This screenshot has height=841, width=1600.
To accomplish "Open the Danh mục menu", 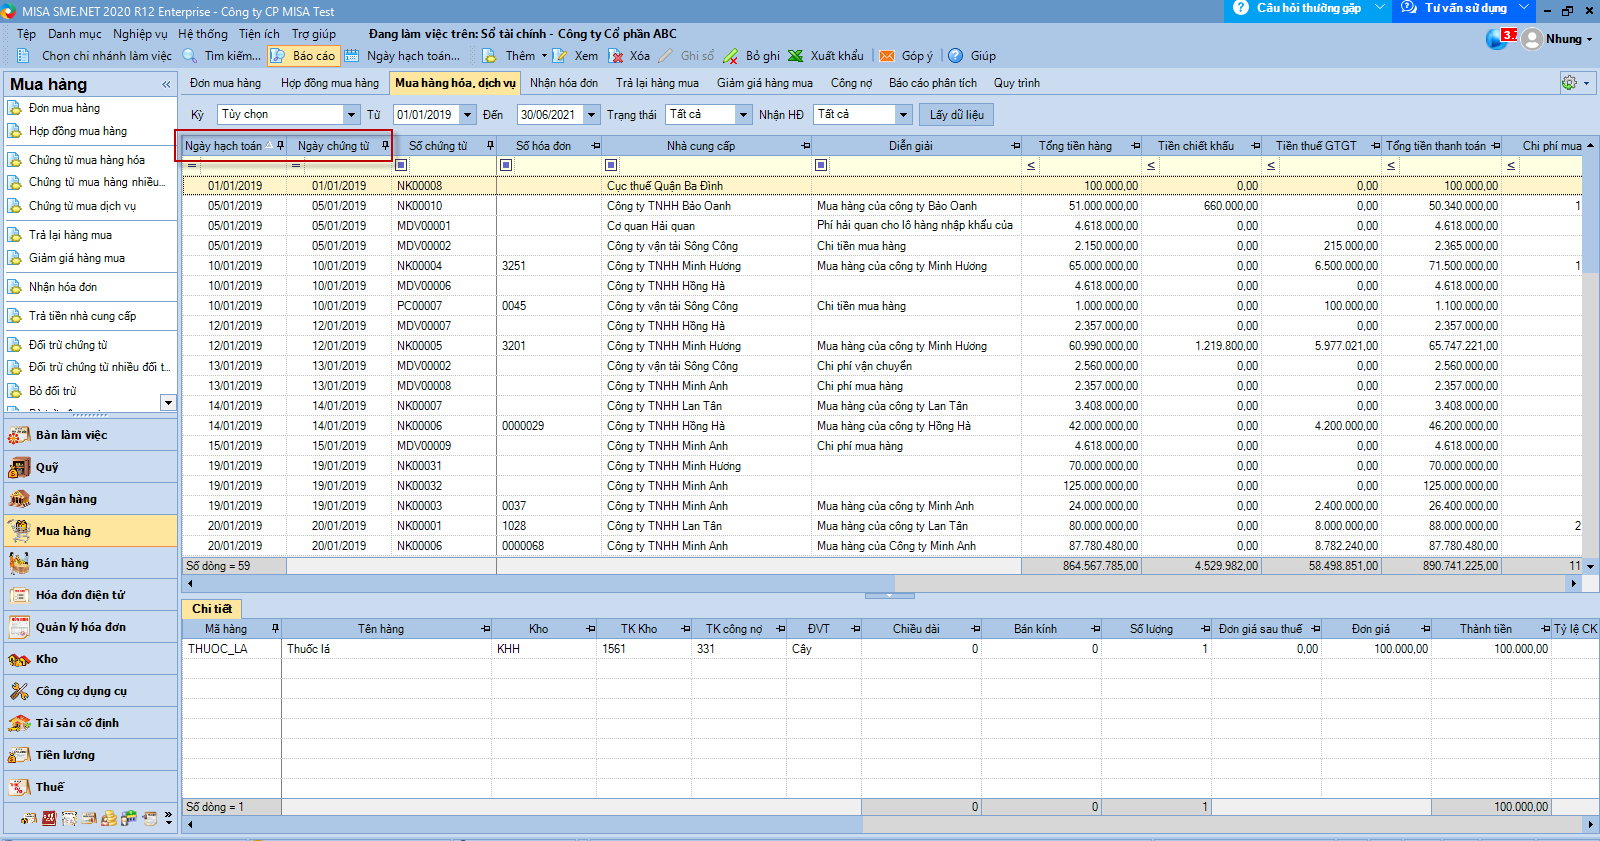I will (x=75, y=34).
